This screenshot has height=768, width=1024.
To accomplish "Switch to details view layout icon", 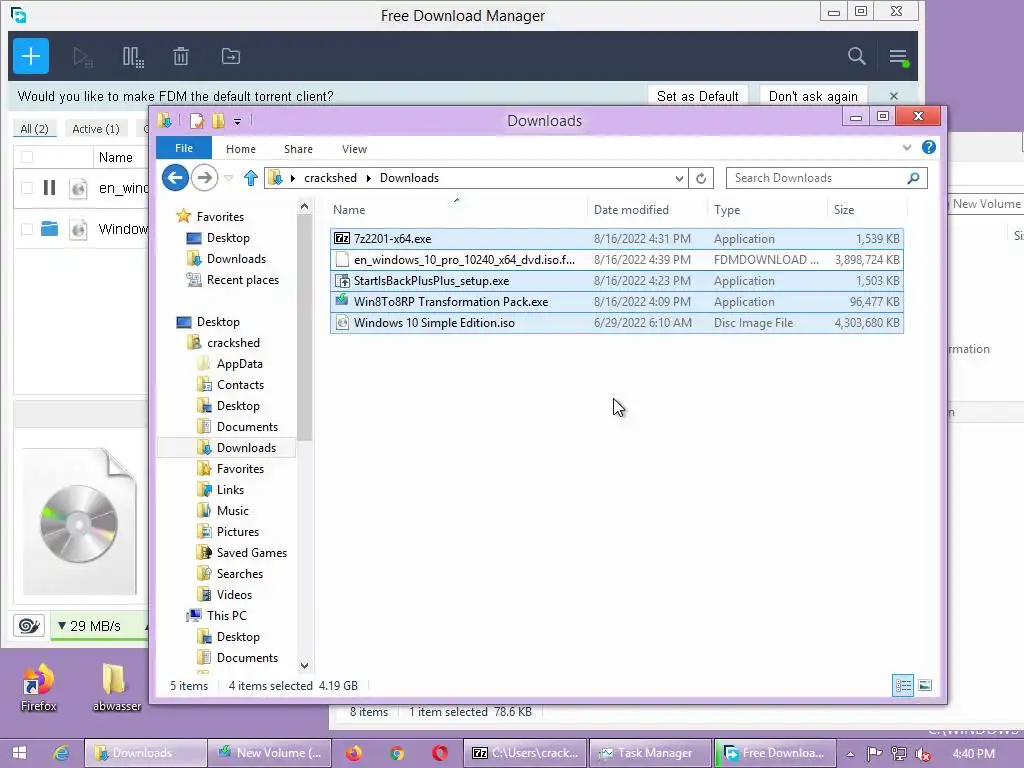I will (x=903, y=686).
